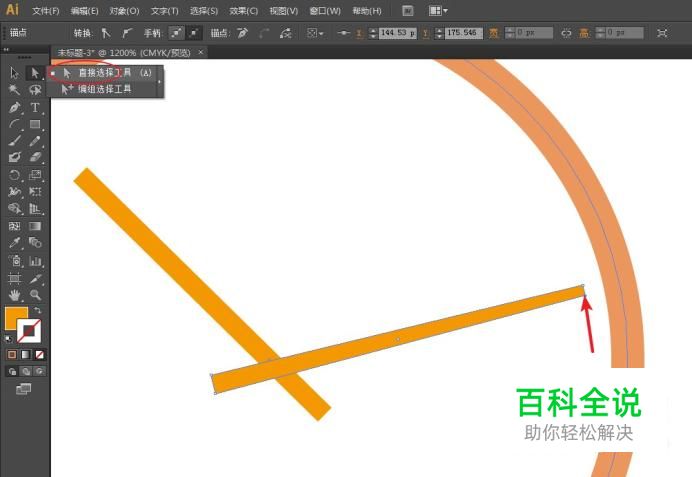Screen dimensions: 692x477
Task: Click the X coordinate field showing 144.53
Action: coord(398,33)
